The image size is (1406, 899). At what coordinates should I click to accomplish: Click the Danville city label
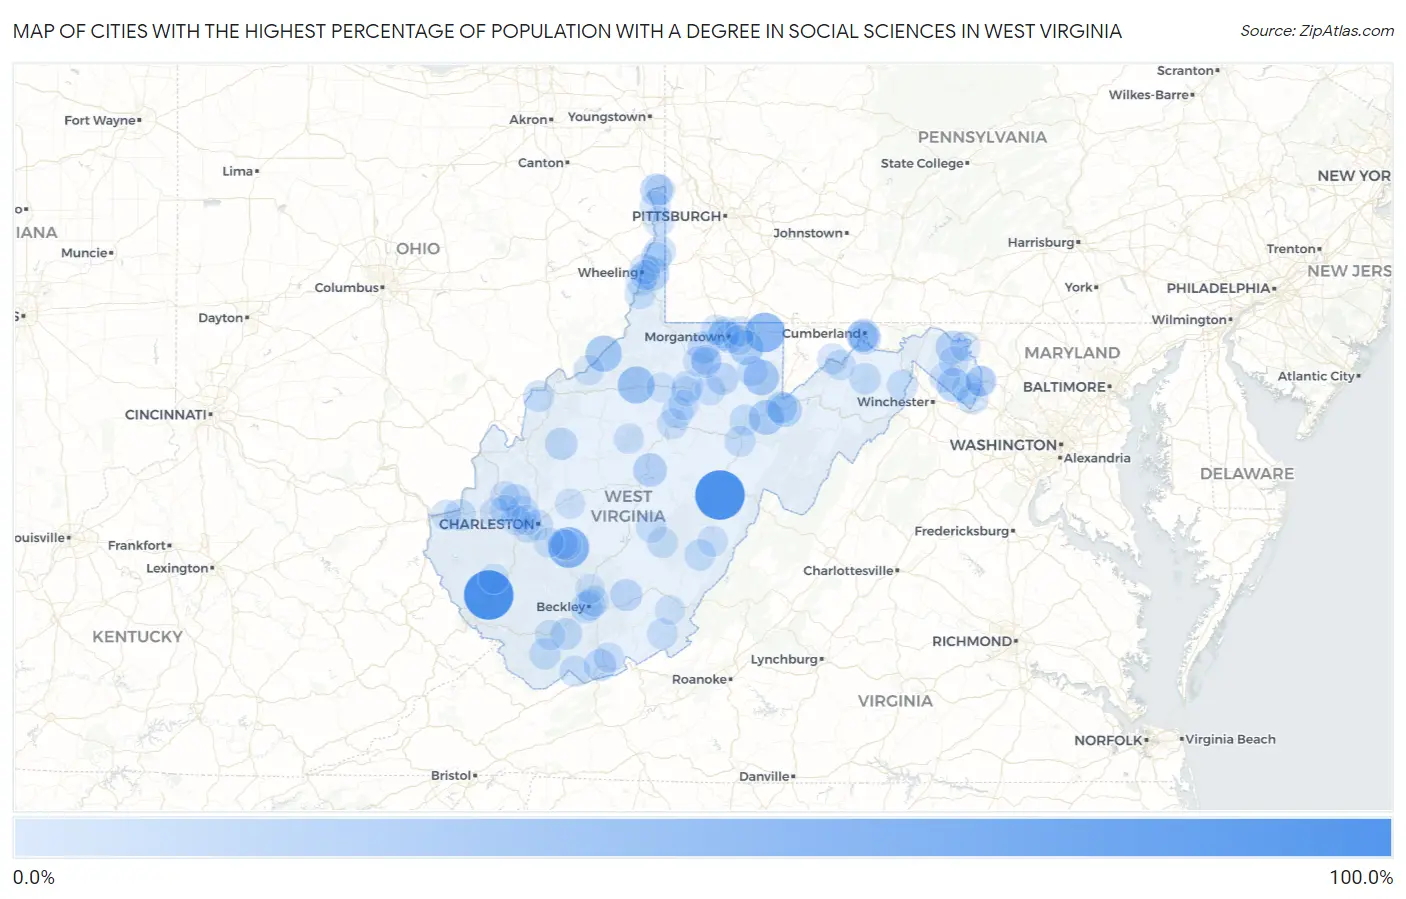pyautogui.click(x=764, y=777)
